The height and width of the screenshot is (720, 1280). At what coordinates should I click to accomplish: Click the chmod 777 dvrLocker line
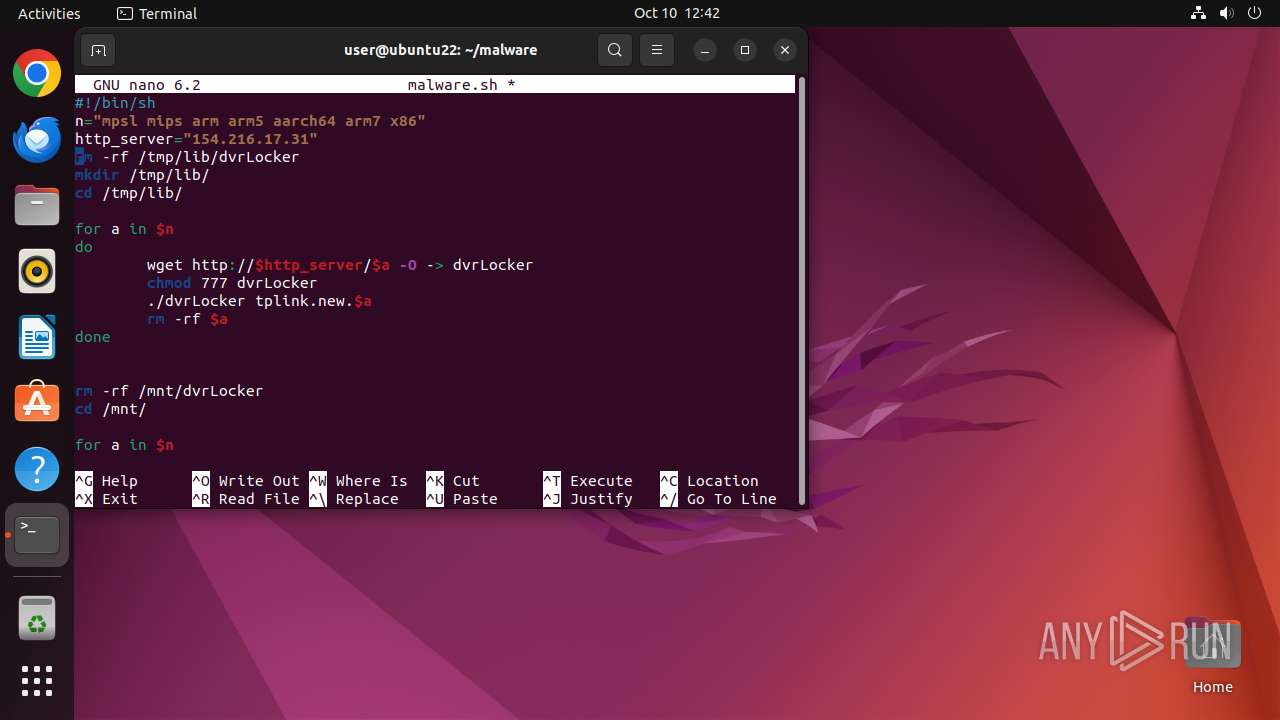tap(232, 283)
